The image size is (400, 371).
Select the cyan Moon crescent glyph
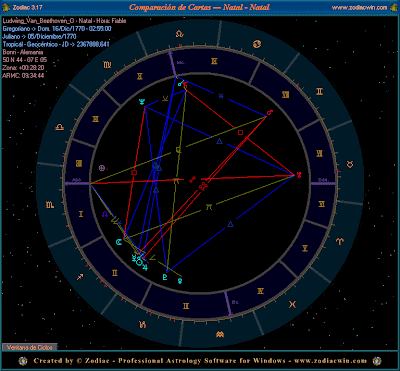pos(118,242)
